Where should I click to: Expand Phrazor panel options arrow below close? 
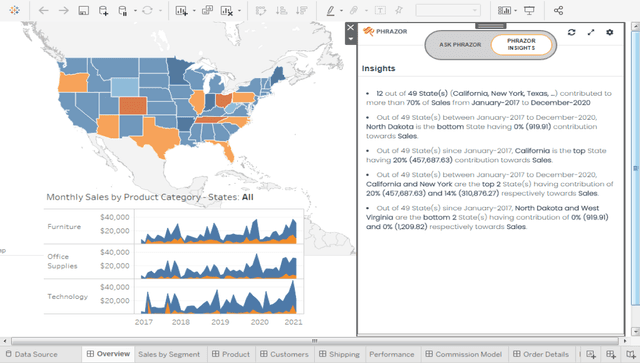pos(350,39)
